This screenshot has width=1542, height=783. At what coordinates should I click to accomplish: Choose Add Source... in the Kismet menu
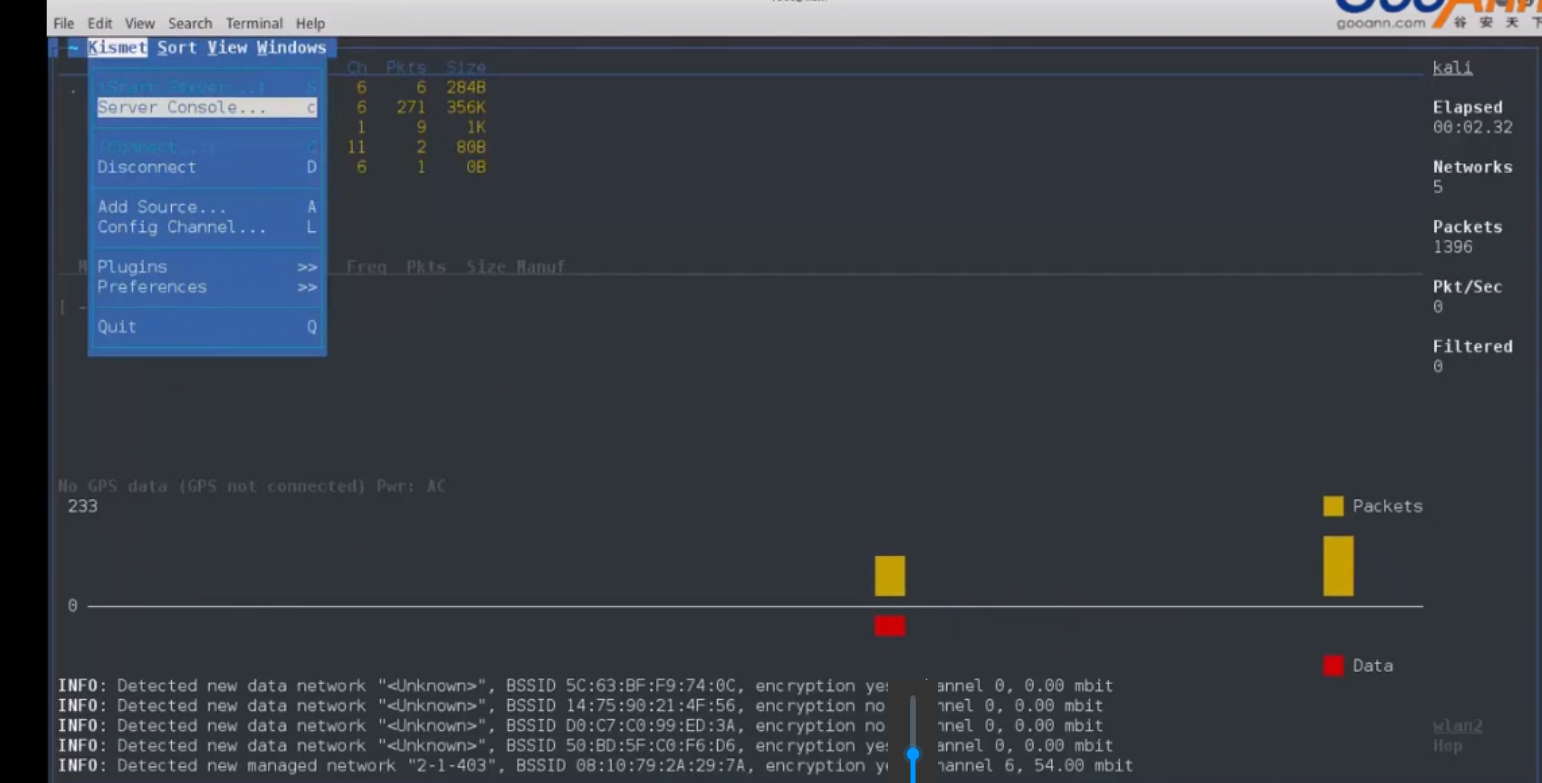(207, 207)
